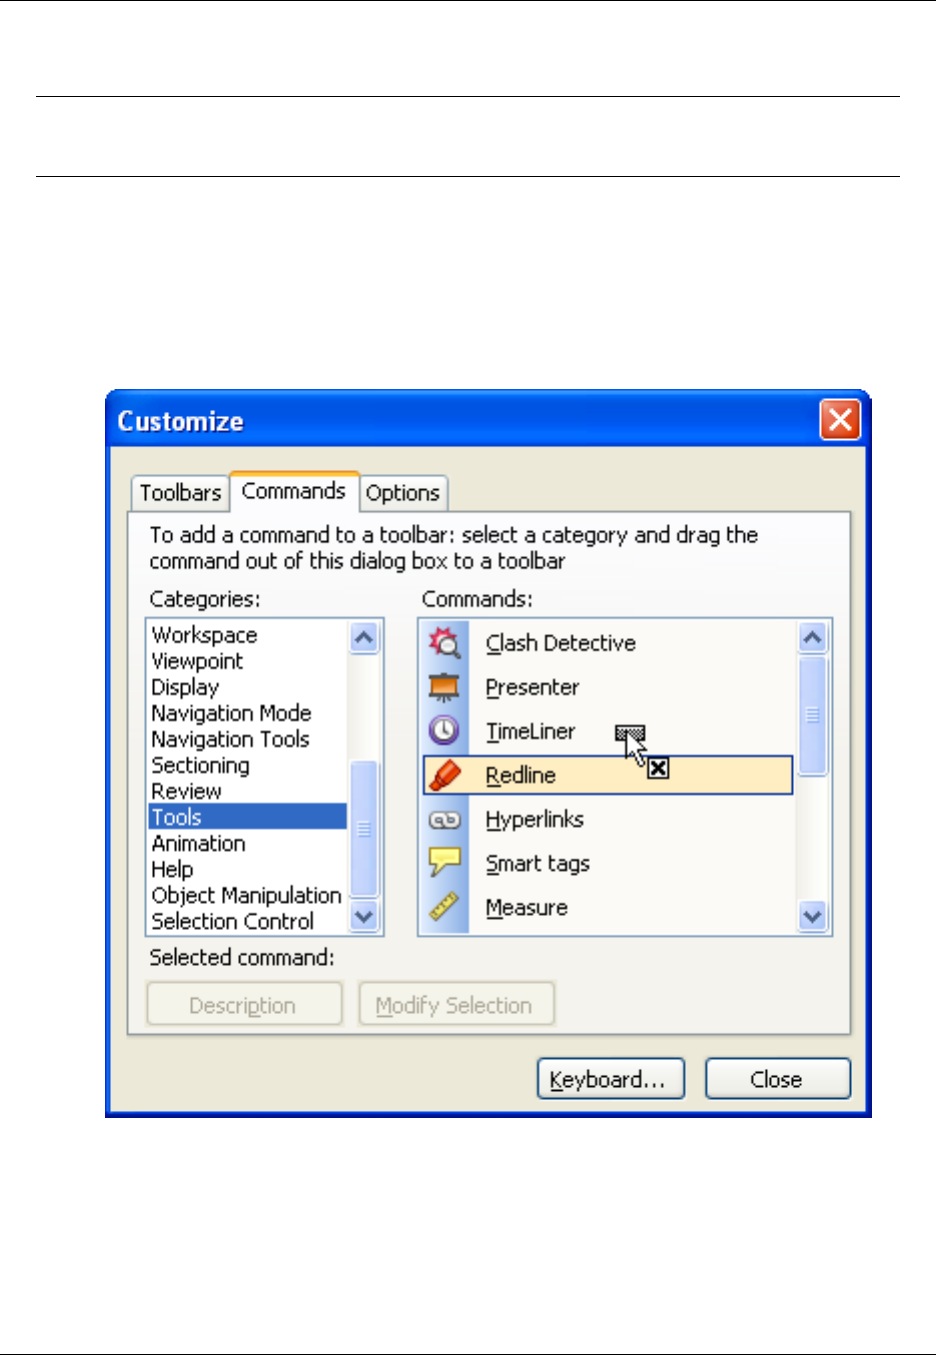Click the Close button at bottom
Viewport: 936px width, 1355px height.
pyautogui.click(x=777, y=1079)
